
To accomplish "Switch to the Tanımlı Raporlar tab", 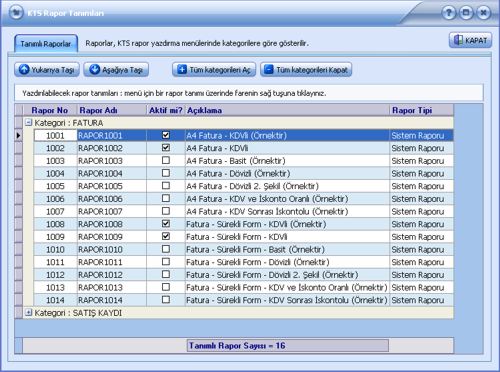I will (x=46, y=44).
